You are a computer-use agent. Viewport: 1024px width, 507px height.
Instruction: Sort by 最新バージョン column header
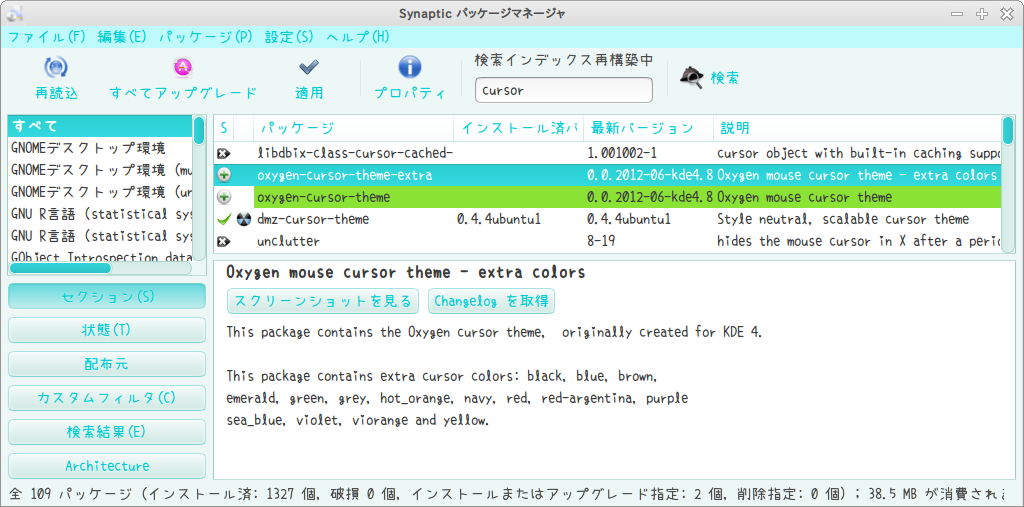[648, 128]
